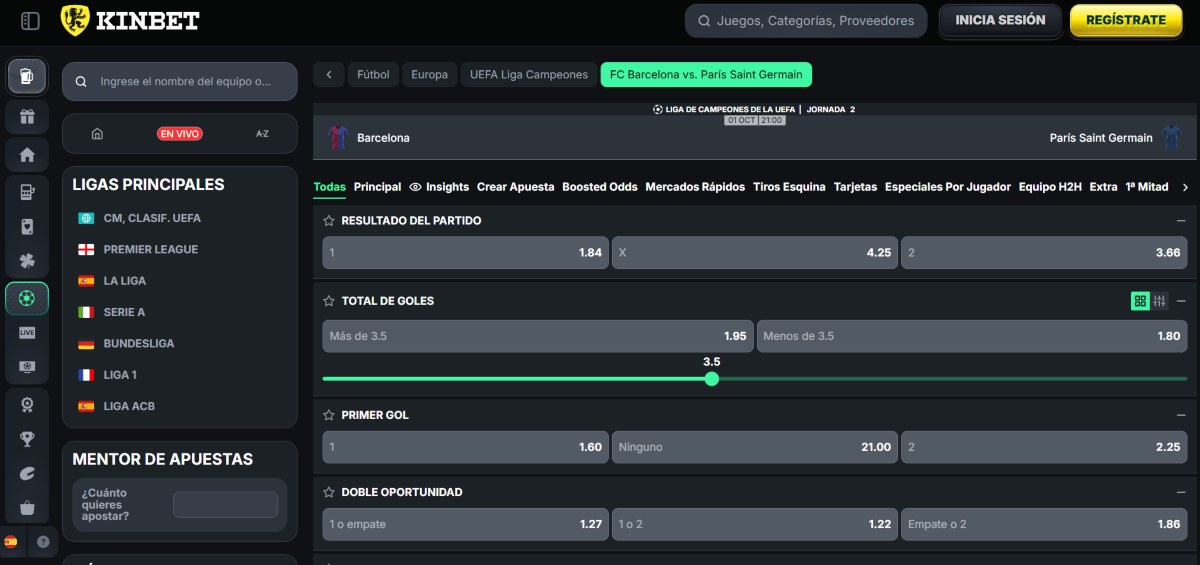
Task: Click the soccer ball sports sidebar icon
Action: coord(27,298)
